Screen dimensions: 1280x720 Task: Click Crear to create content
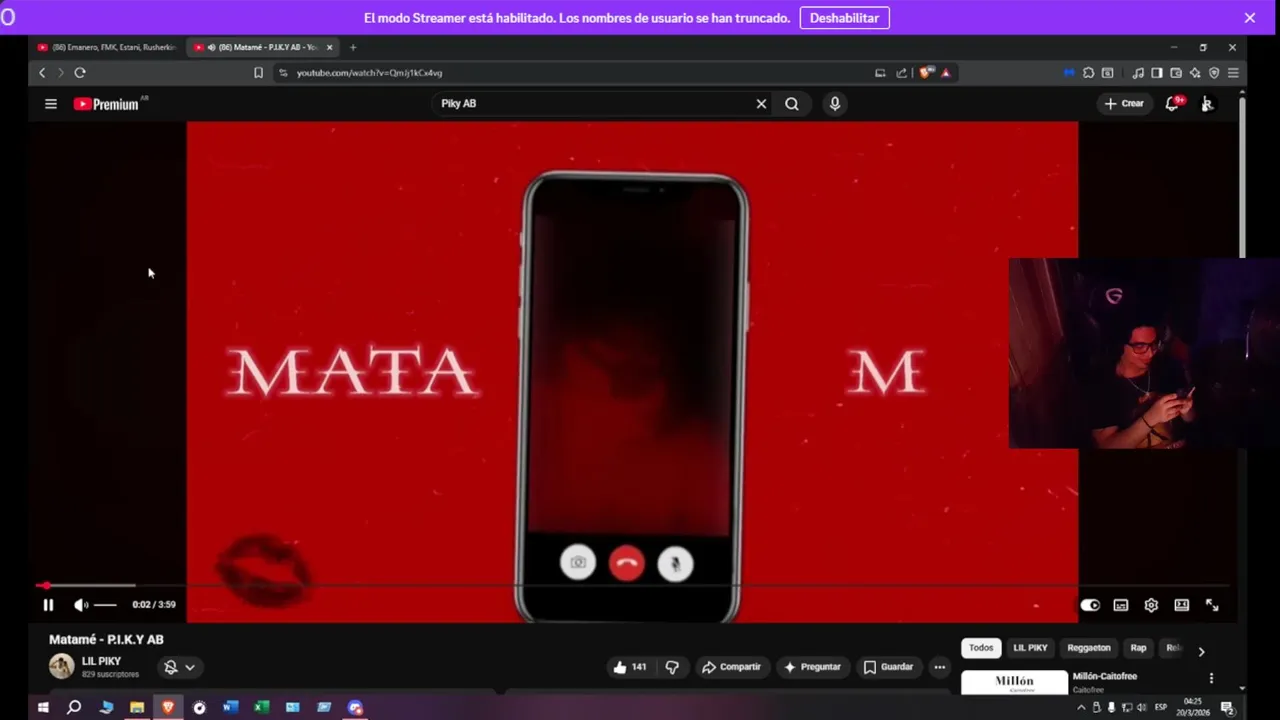[x=1124, y=104]
